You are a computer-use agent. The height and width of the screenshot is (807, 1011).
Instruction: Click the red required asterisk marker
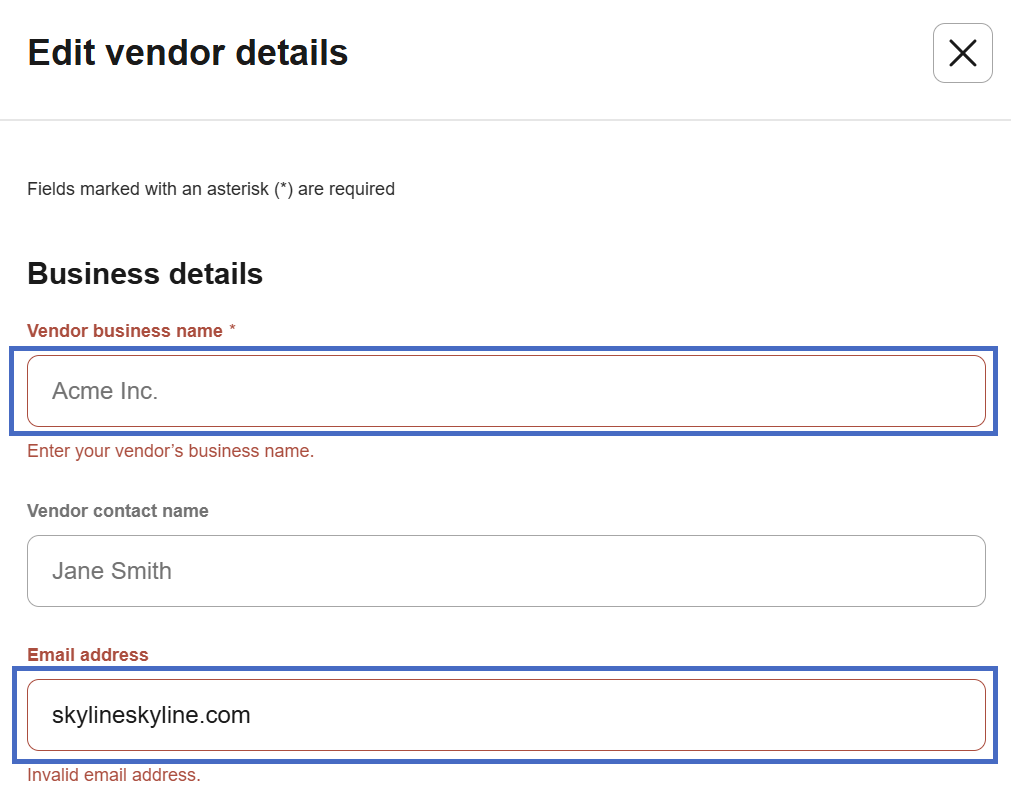[232, 330]
